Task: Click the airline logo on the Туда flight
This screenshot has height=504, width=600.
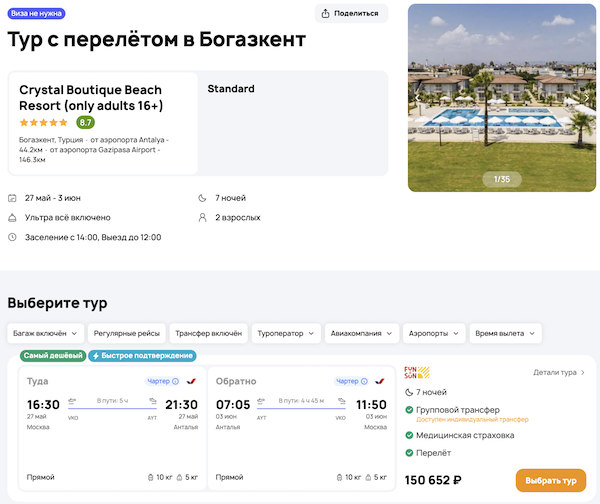Action: tap(191, 381)
